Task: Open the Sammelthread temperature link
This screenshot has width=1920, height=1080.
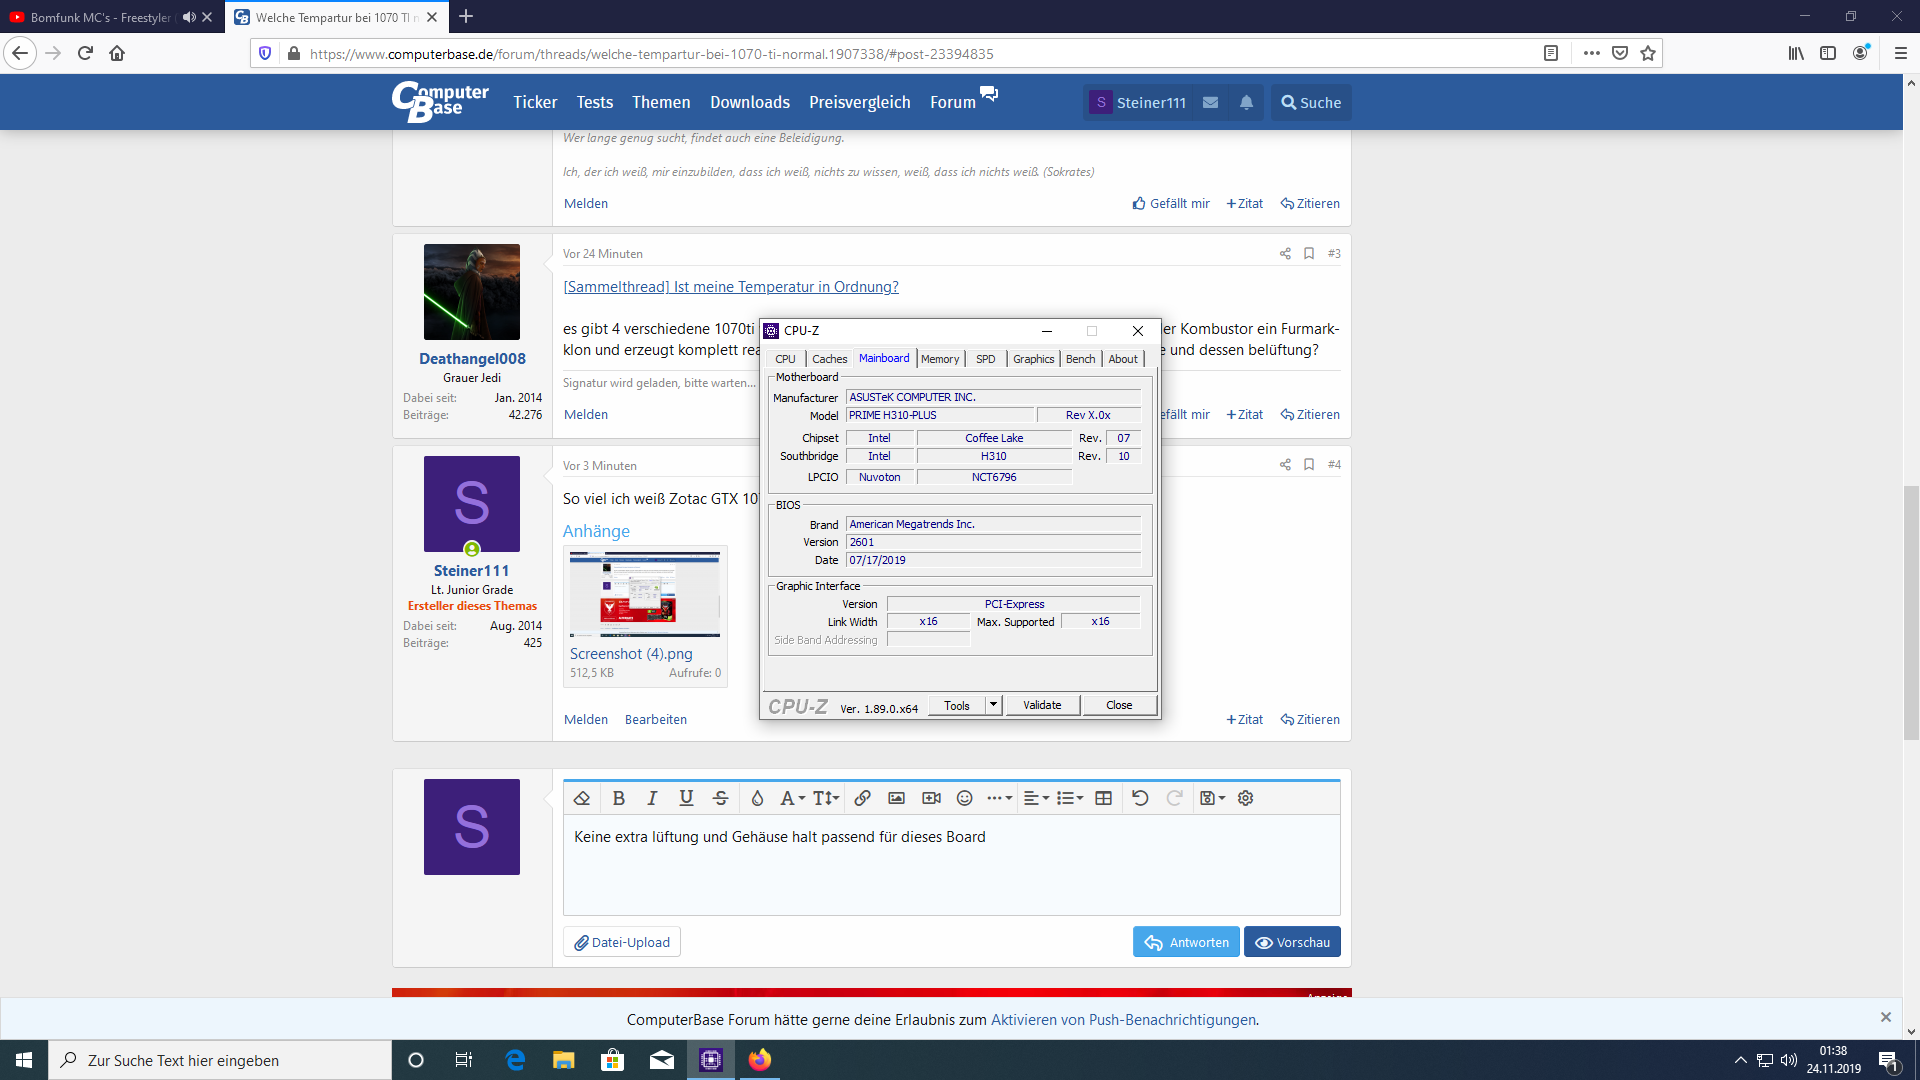Action: [x=730, y=287]
